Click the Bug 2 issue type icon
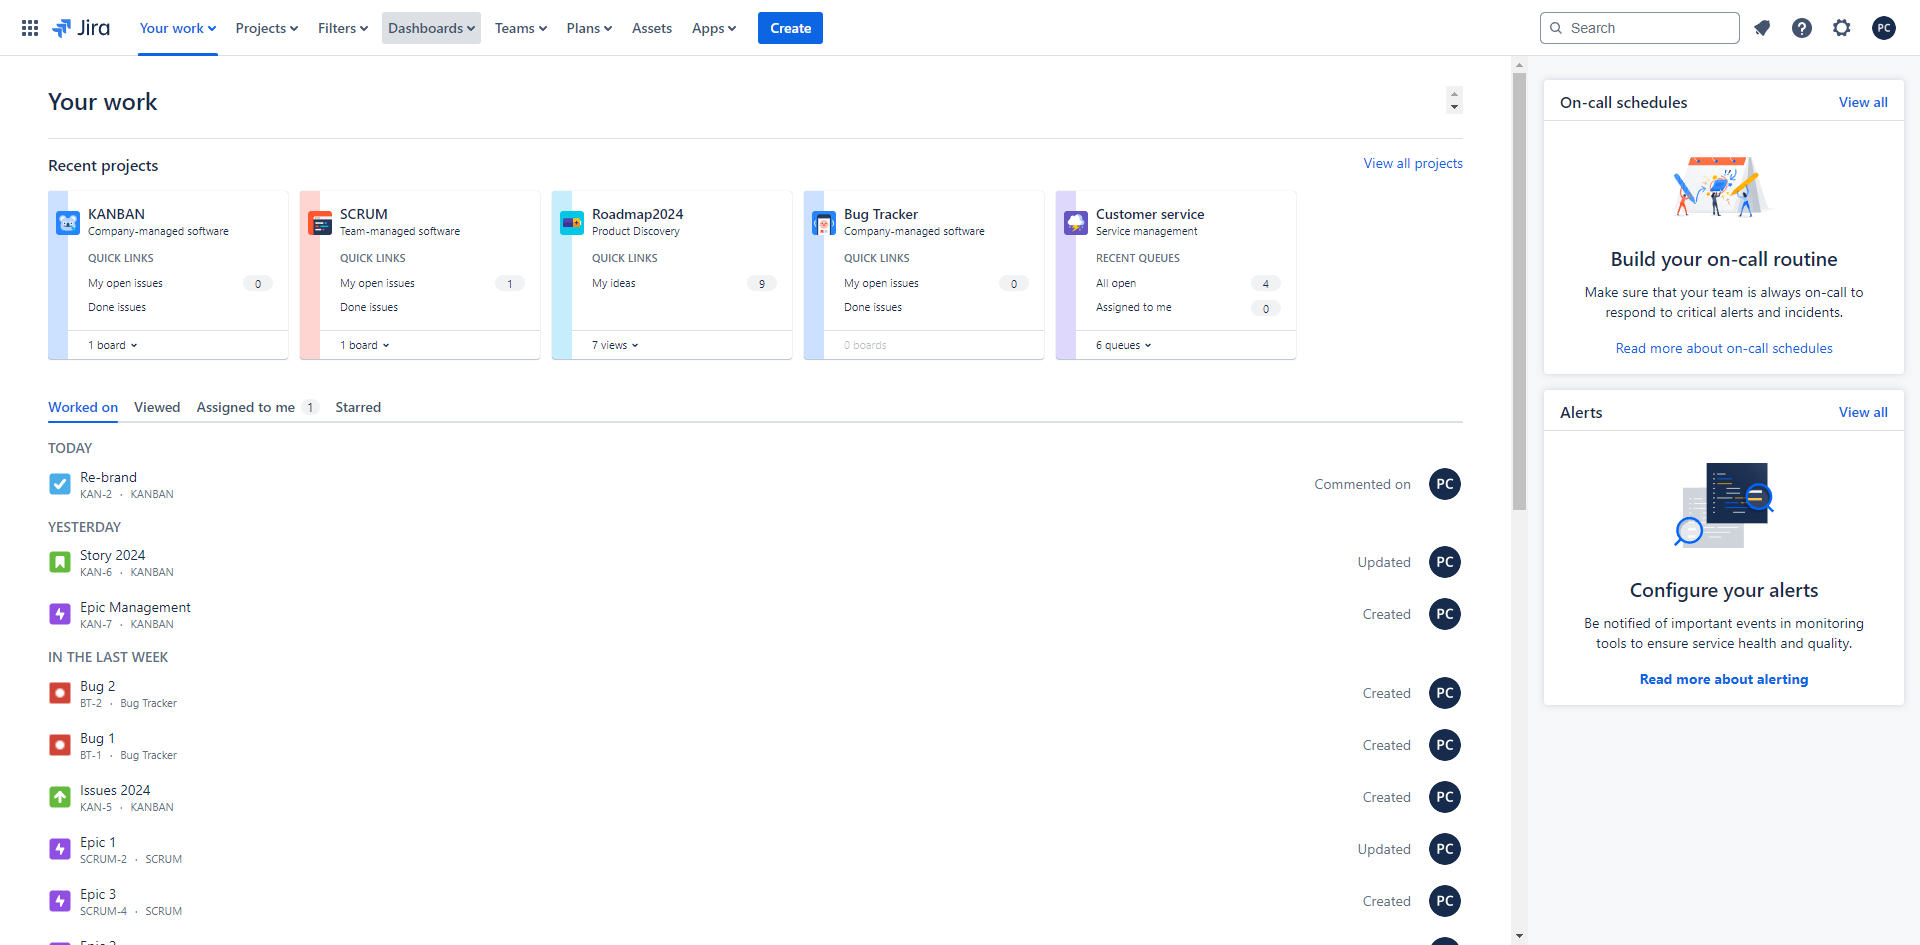The width and height of the screenshot is (1920, 945). (60, 693)
